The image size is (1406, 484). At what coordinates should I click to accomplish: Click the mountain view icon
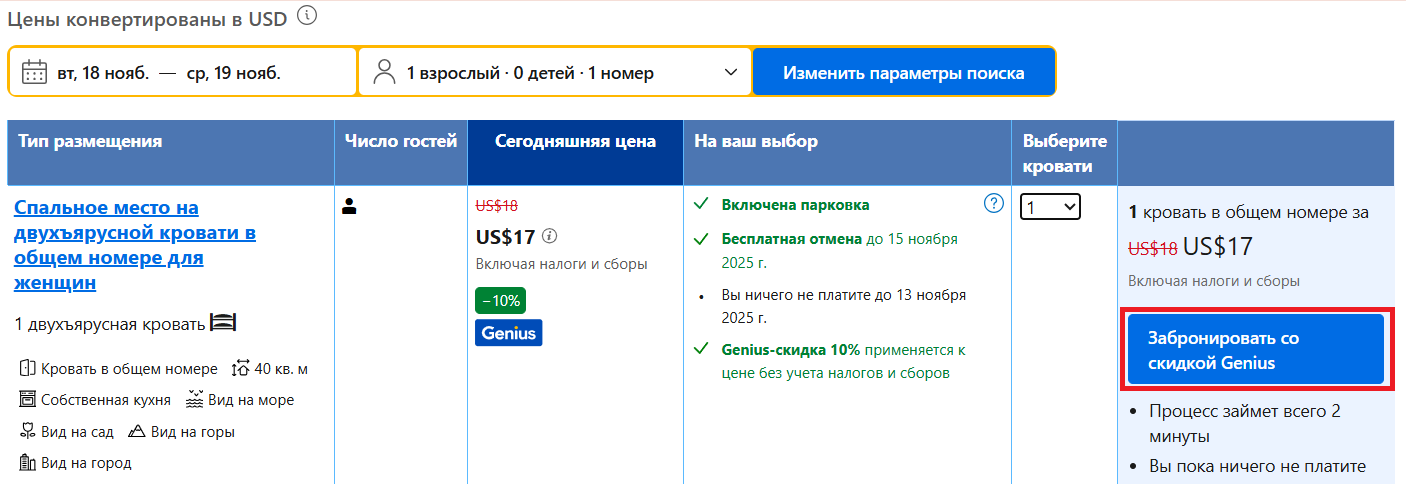pos(137,432)
